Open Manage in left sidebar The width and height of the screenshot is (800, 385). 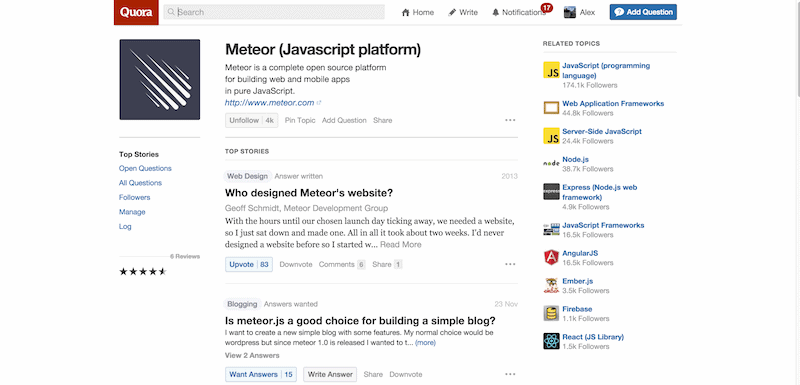pos(132,212)
